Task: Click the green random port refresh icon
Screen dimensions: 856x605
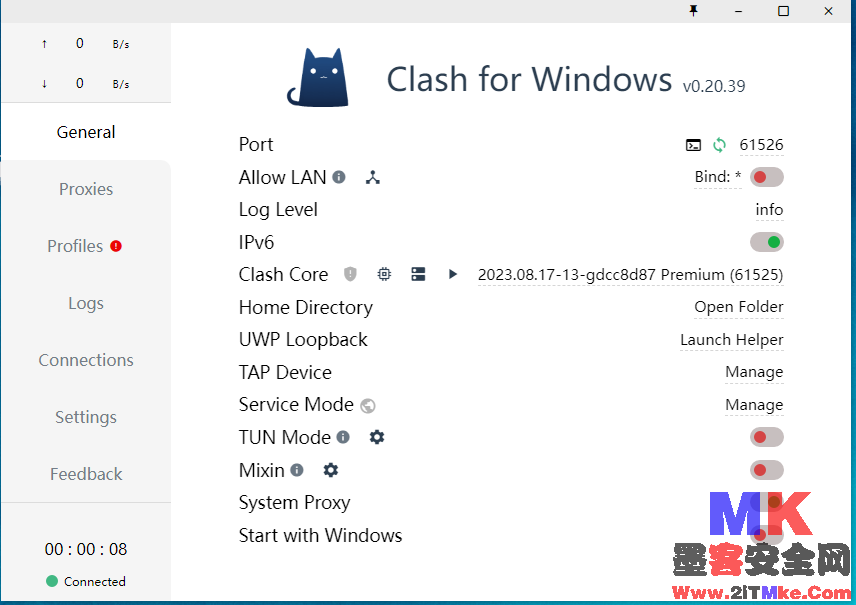Action: pos(719,145)
